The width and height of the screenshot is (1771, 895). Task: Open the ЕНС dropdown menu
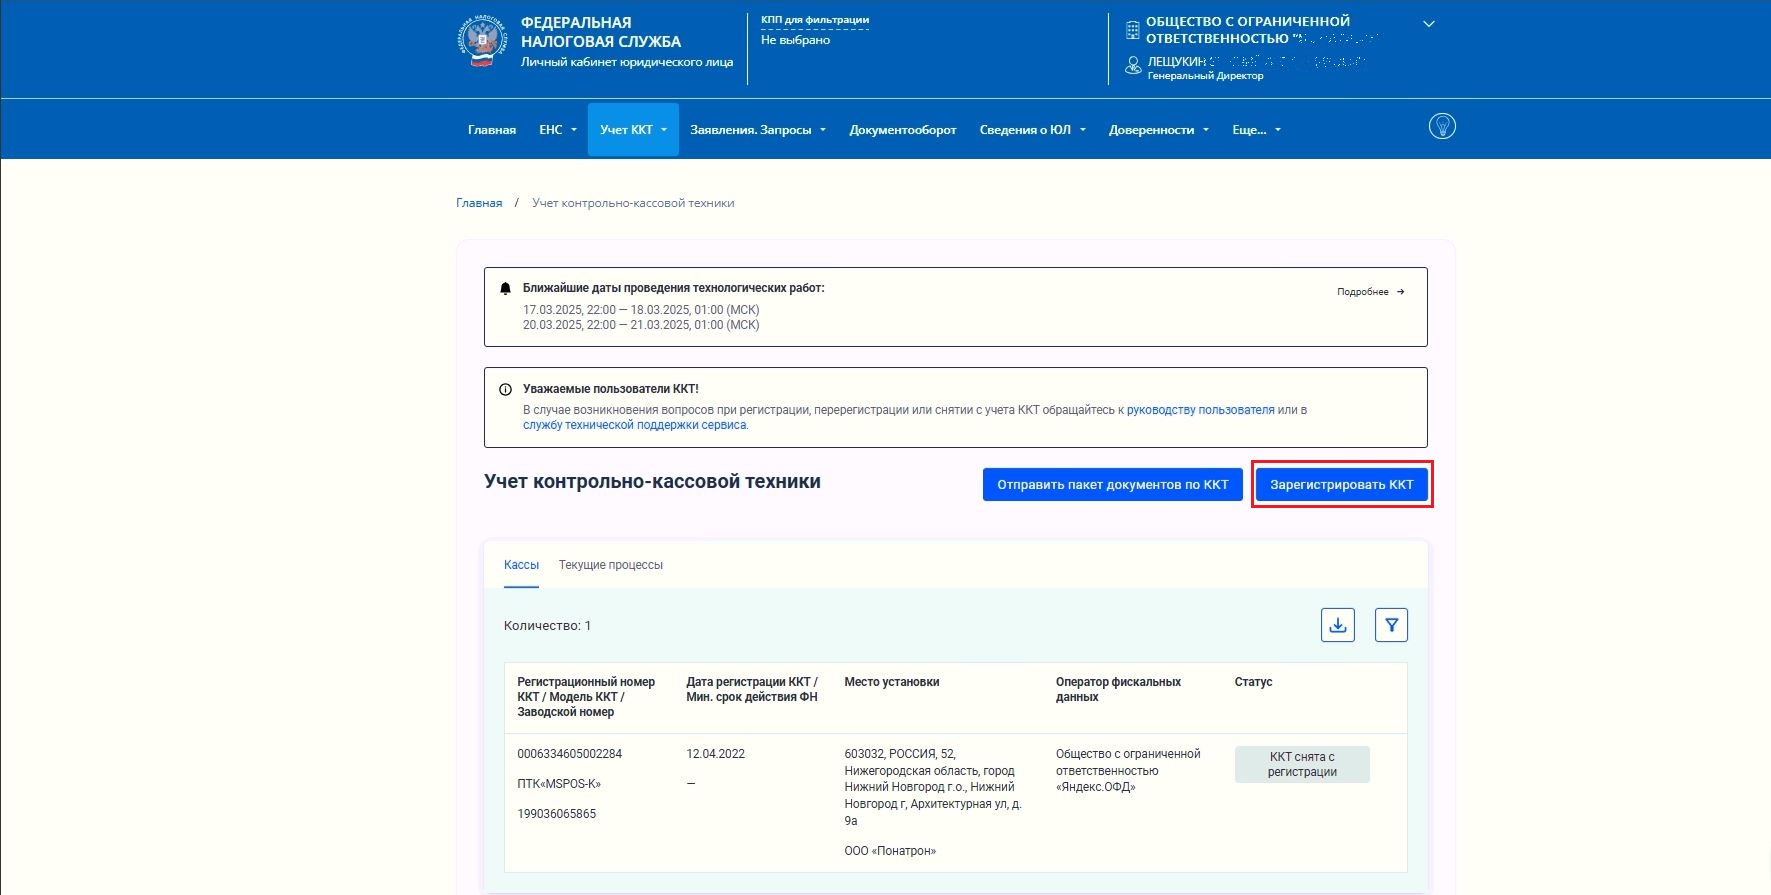557,130
